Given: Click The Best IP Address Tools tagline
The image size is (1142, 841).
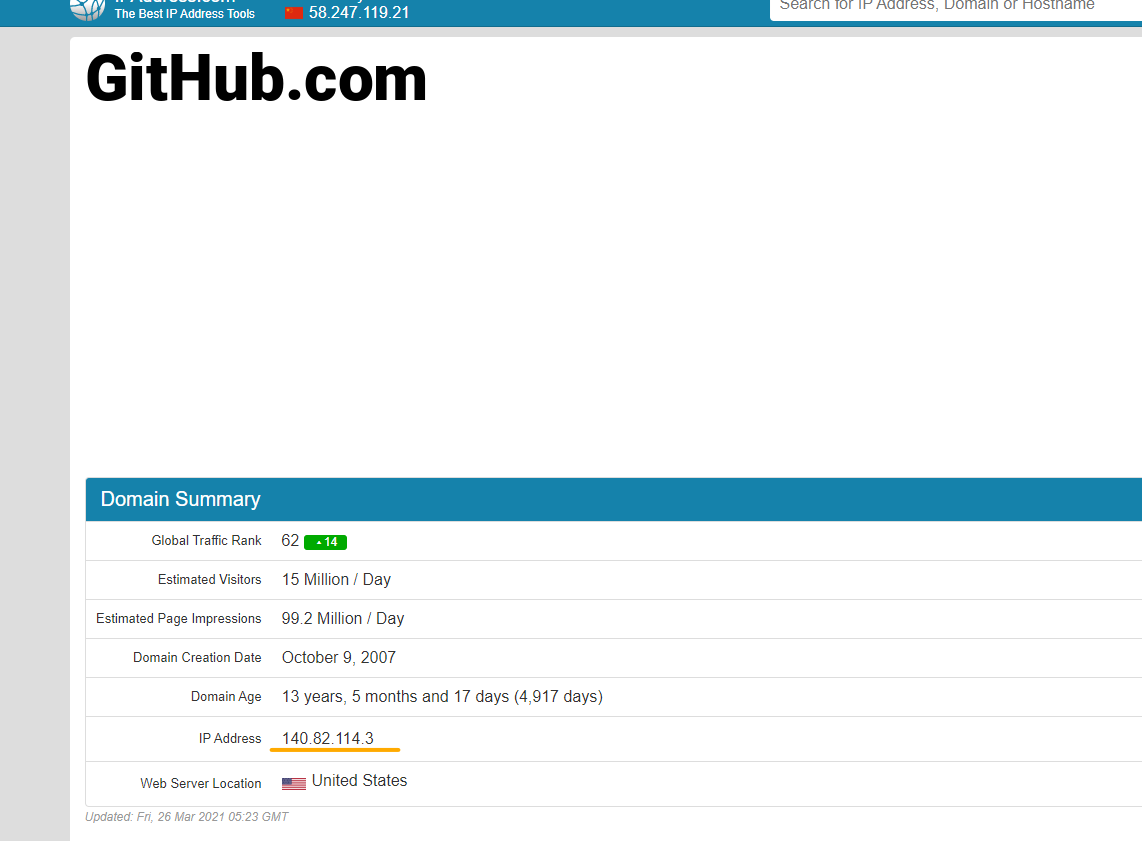Looking at the screenshot, I should click(x=185, y=14).
